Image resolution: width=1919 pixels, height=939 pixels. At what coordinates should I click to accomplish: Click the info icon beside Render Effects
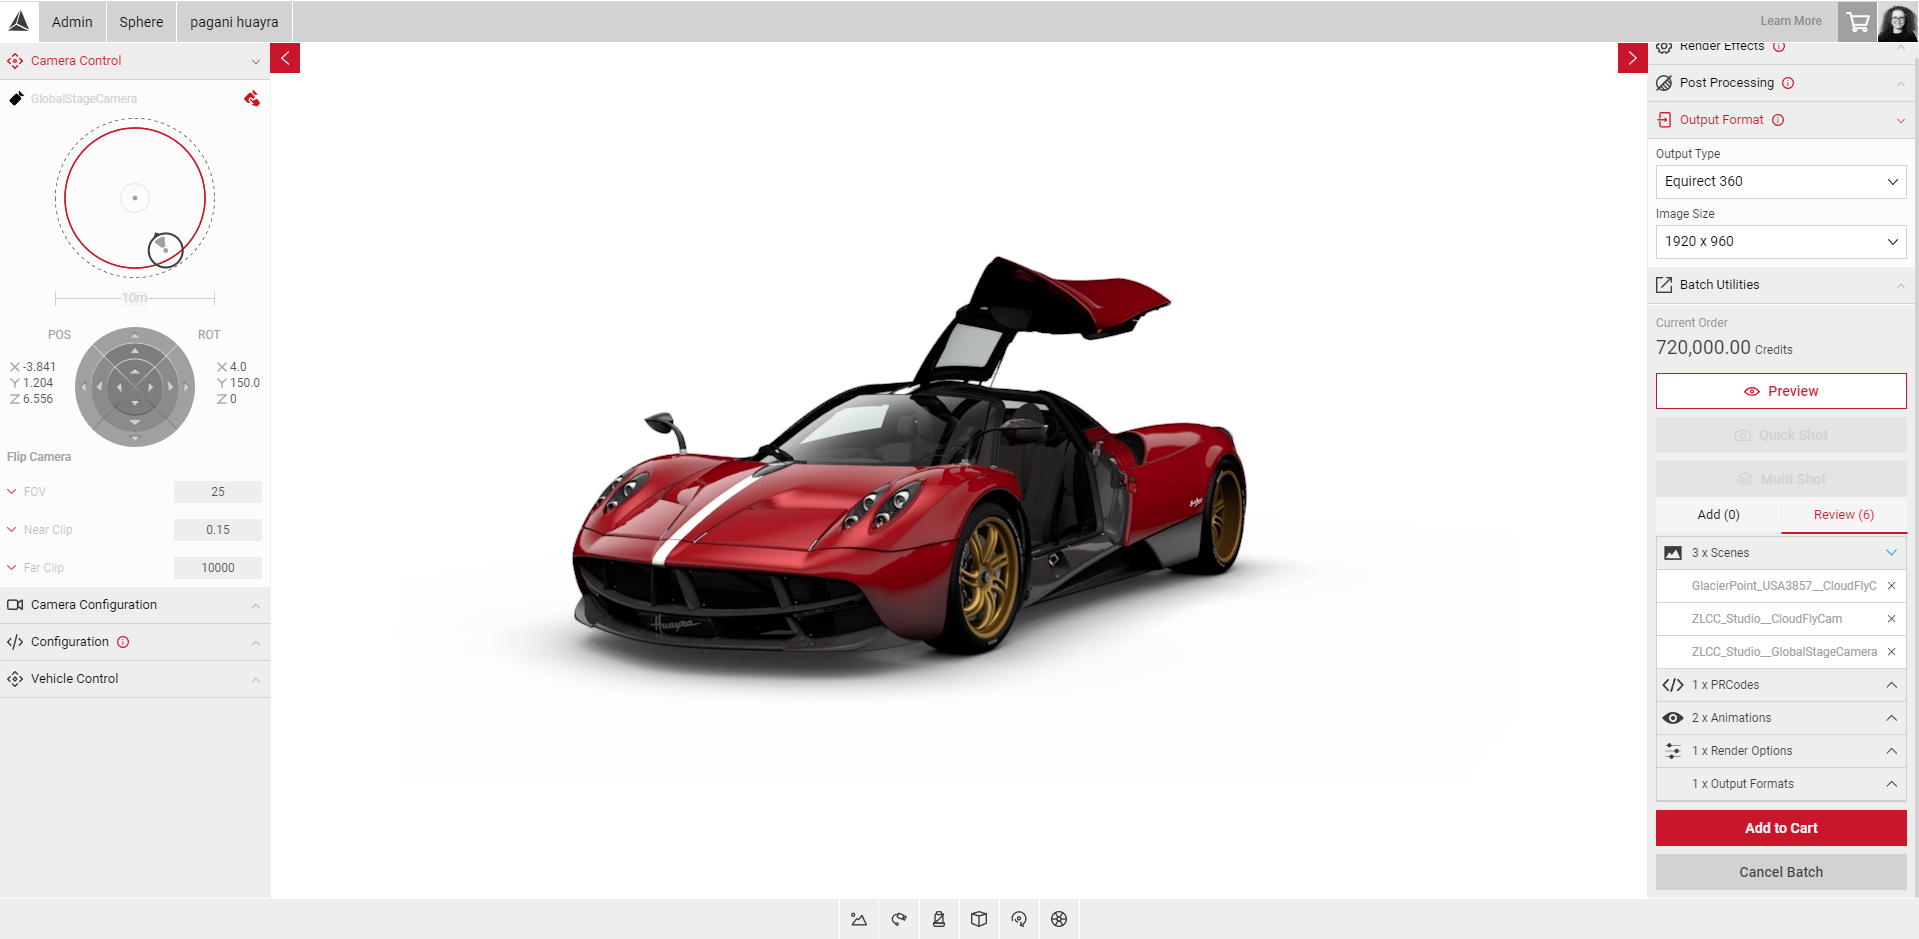click(1779, 46)
